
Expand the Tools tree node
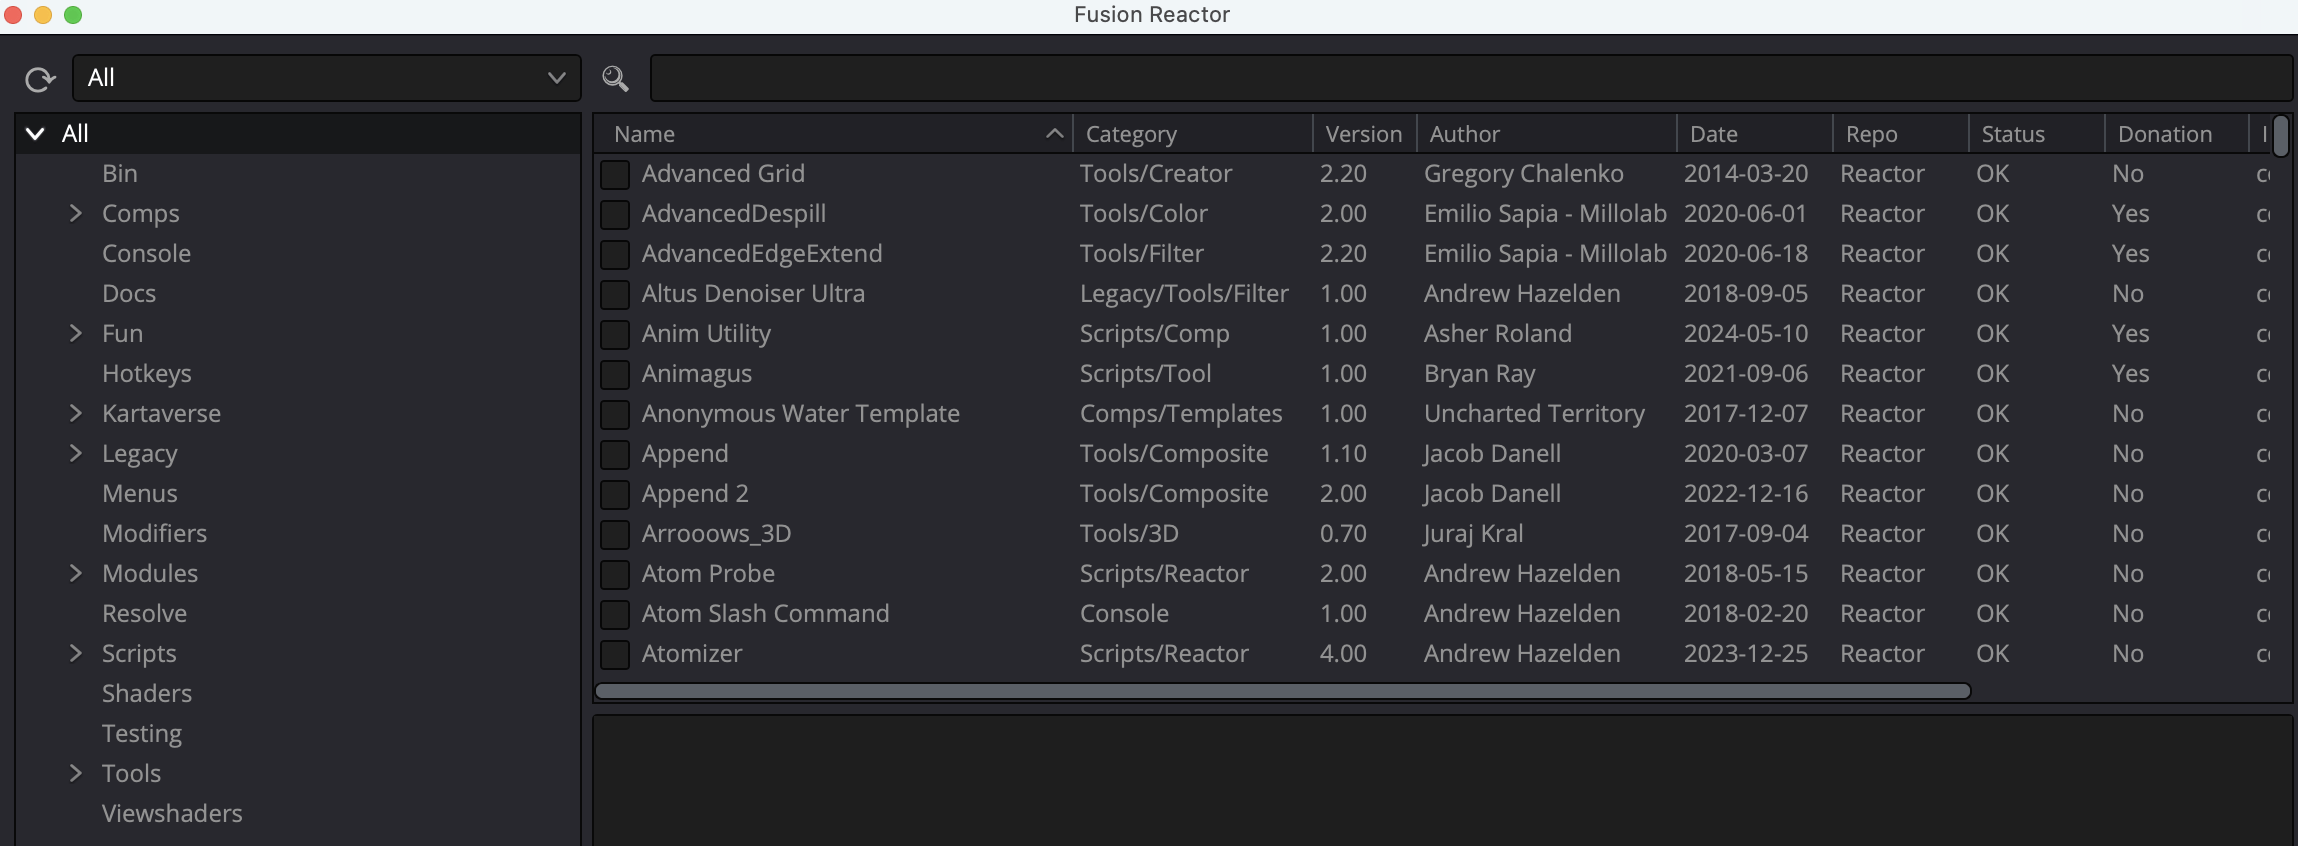(75, 773)
